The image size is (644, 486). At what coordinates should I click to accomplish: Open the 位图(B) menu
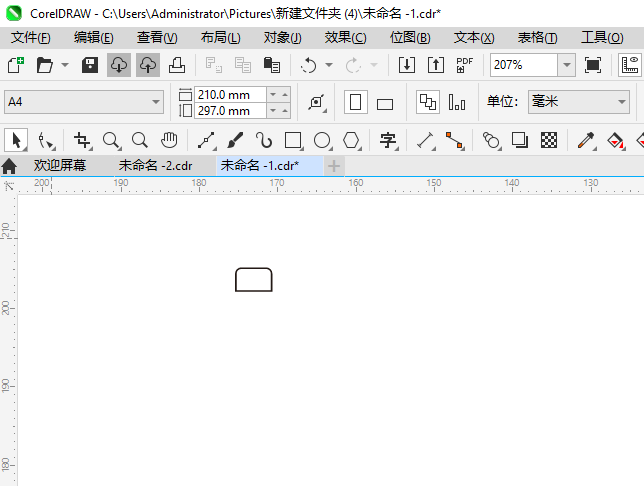[x=410, y=38]
